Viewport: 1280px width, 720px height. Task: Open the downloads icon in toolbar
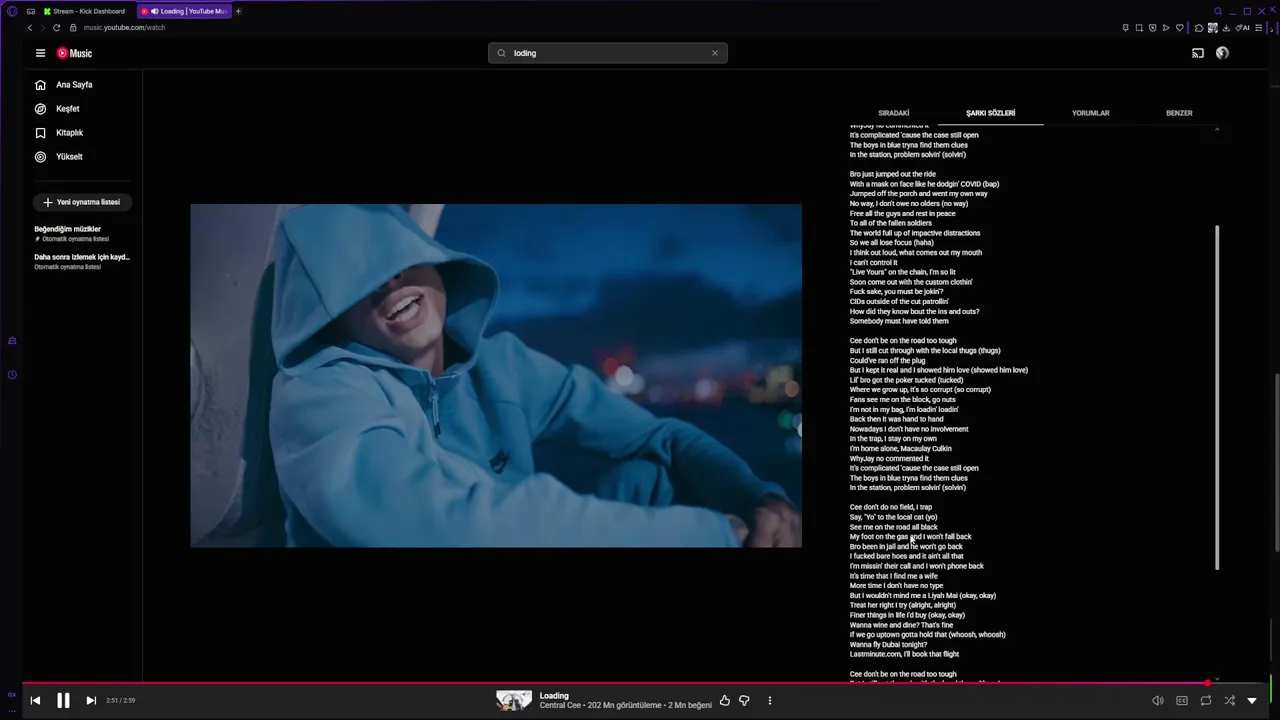pos(1227,27)
